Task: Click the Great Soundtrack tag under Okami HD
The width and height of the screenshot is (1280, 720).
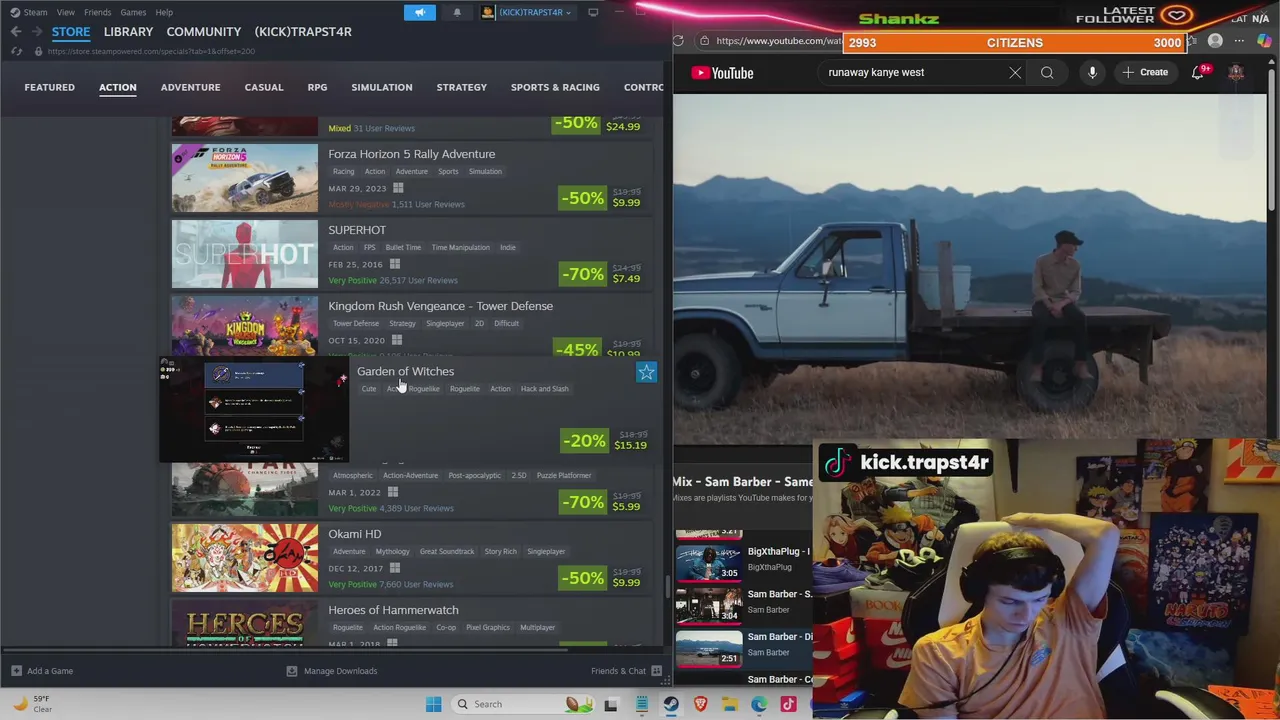Action: click(x=446, y=551)
